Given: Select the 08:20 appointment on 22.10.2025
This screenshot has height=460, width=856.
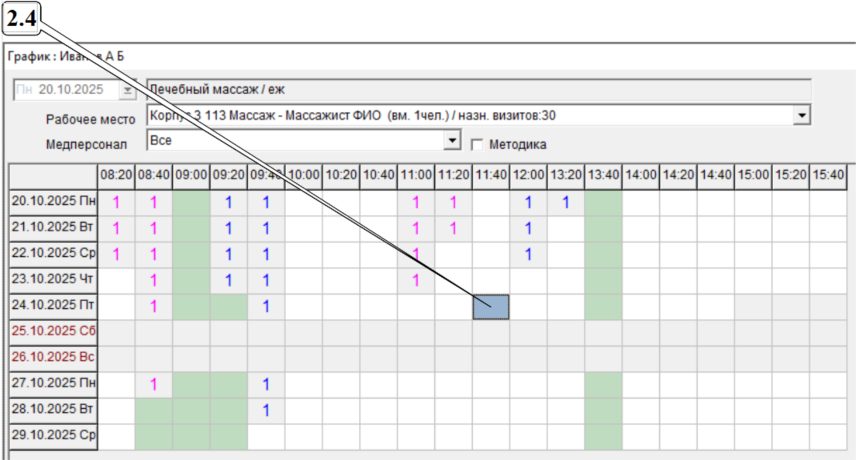Looking at the screenshot, I should click(116, 255).
